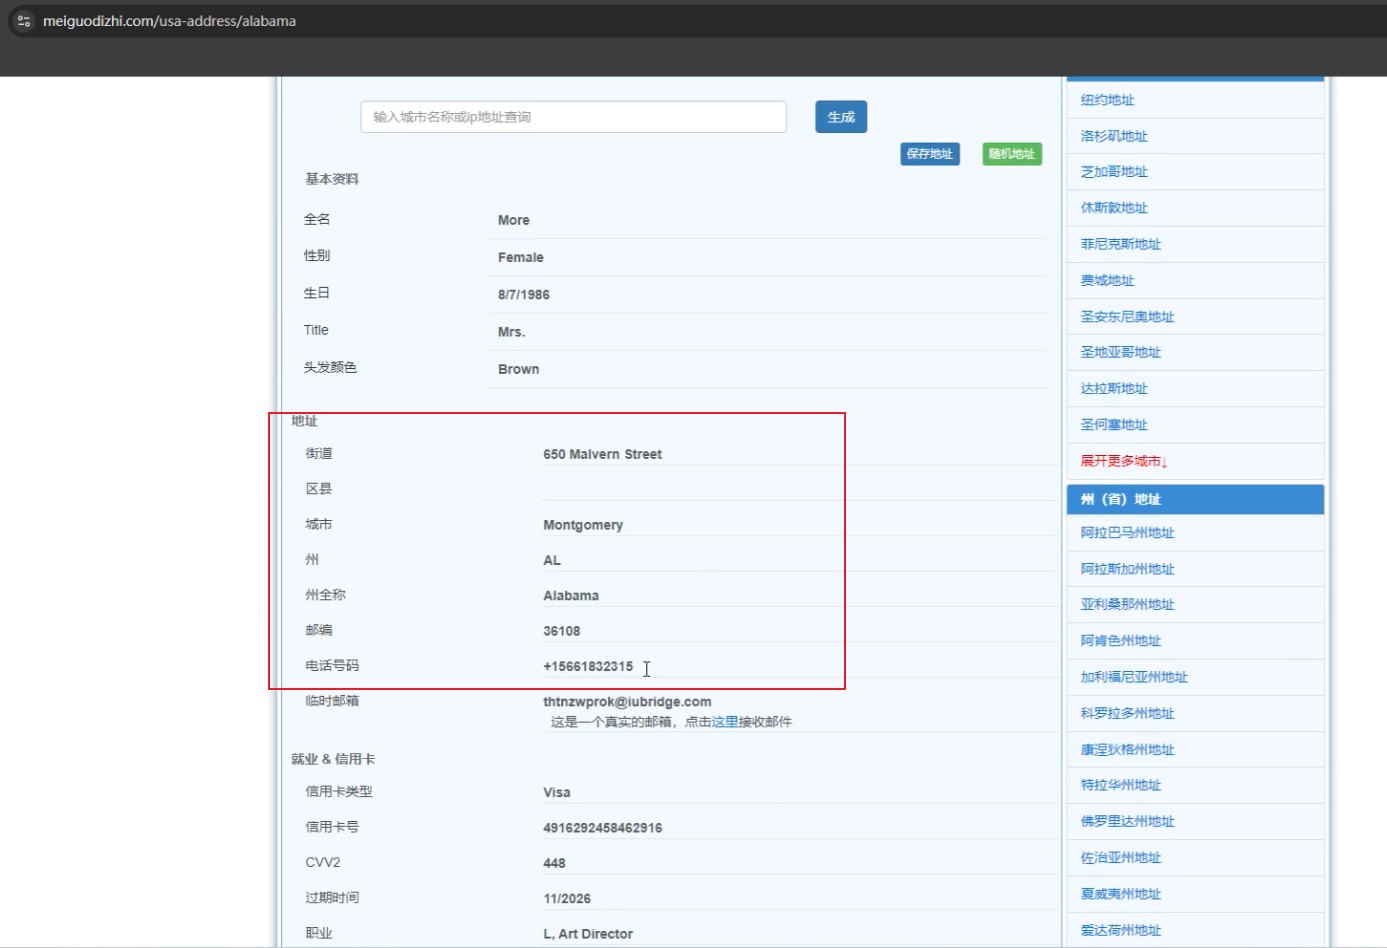
Task: Expand more cities with 展开更多城市 link
Action: pos(1123,461)
